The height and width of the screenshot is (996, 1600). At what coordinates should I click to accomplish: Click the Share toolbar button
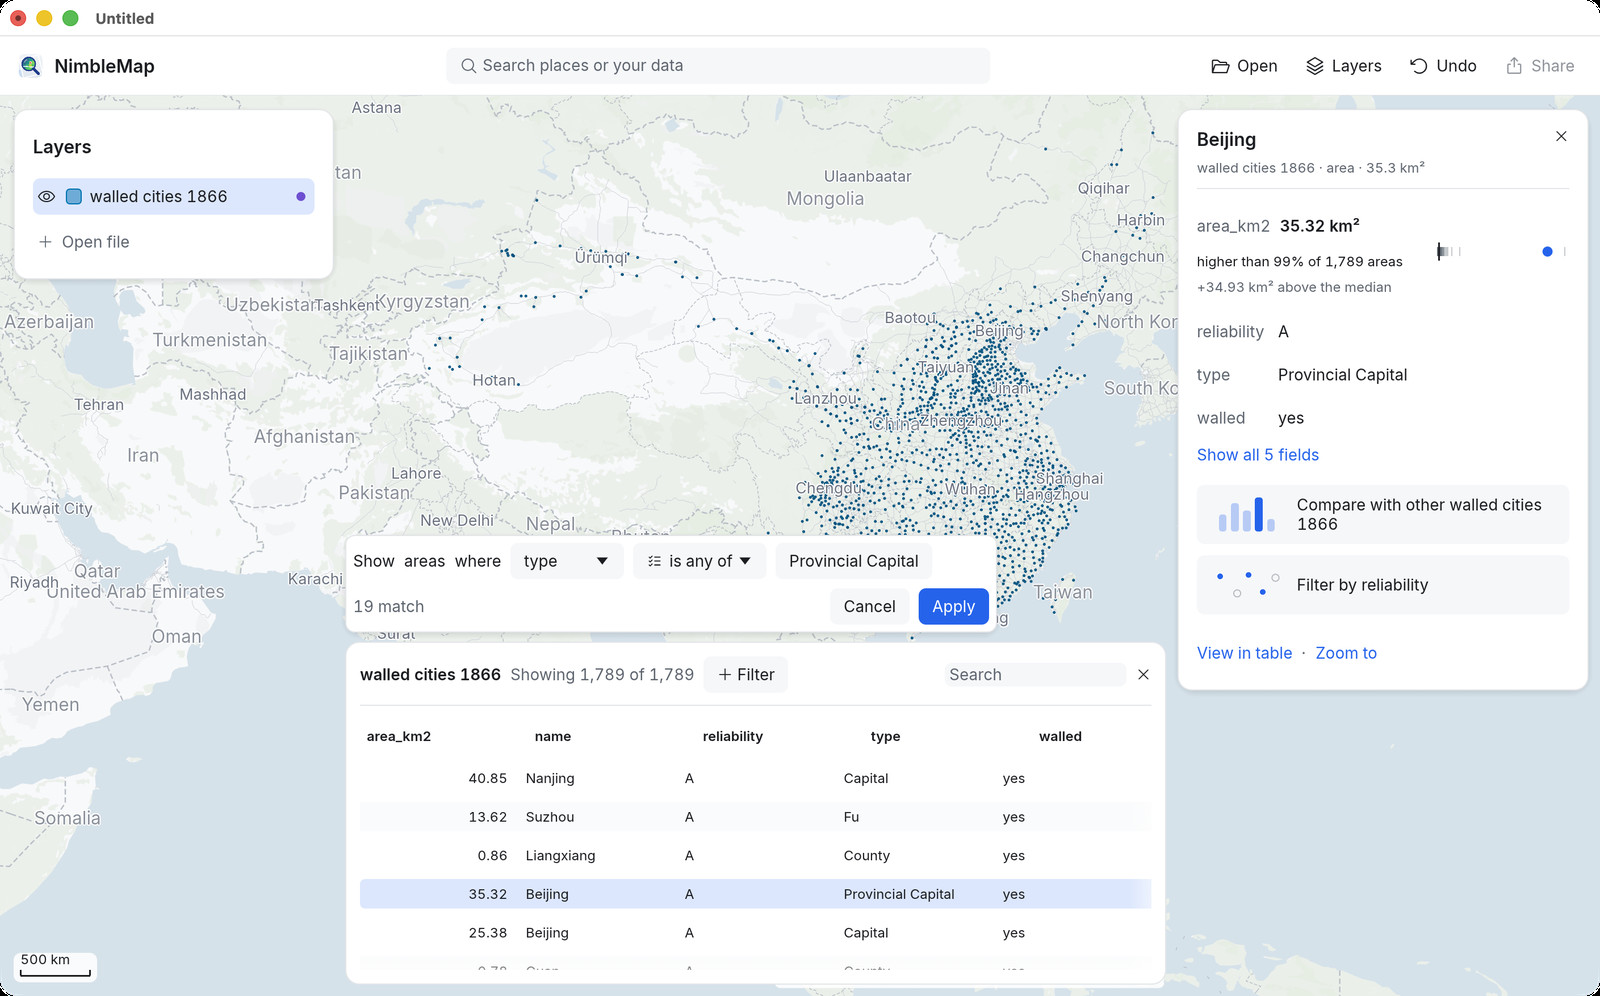(1540, 66)
